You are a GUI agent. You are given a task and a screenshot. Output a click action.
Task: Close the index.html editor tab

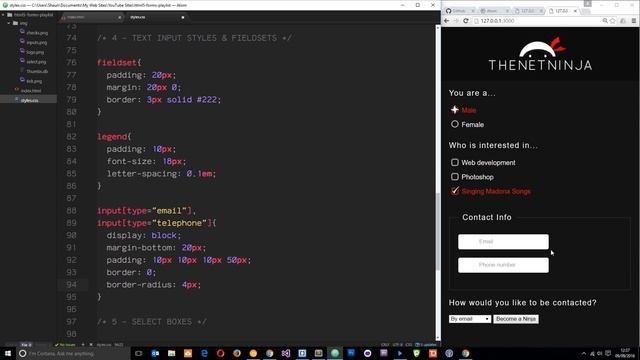tap(120, 17)
